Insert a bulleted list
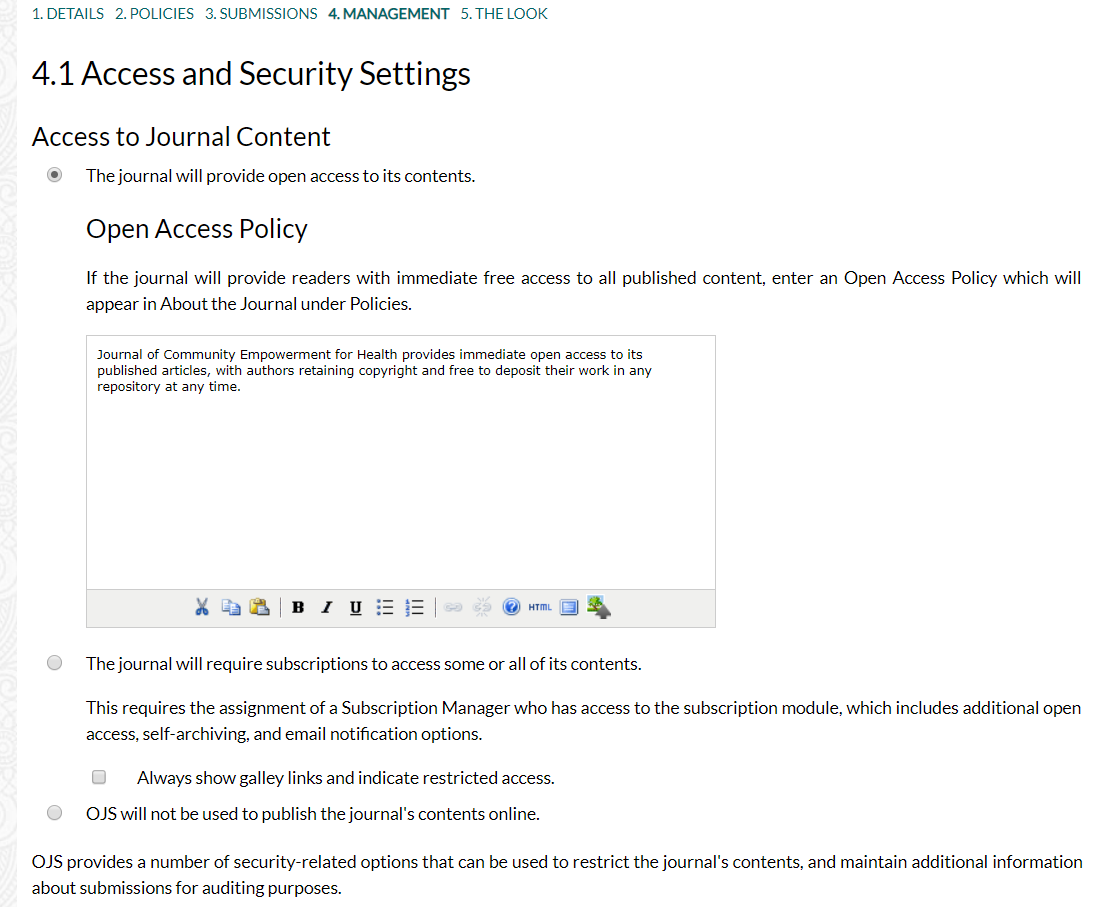This screenshot has width=1095, height=907. point(385,607)
